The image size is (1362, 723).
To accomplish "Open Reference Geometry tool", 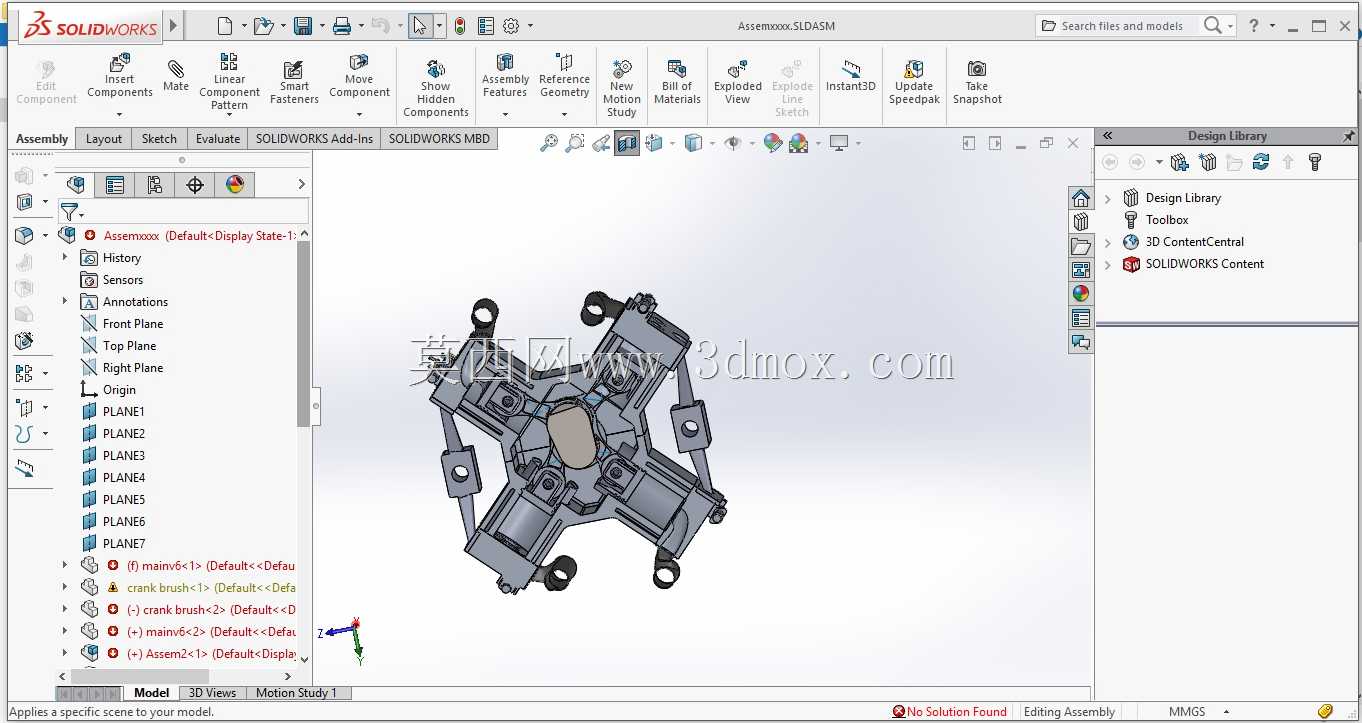I will [x=564, y=76].
